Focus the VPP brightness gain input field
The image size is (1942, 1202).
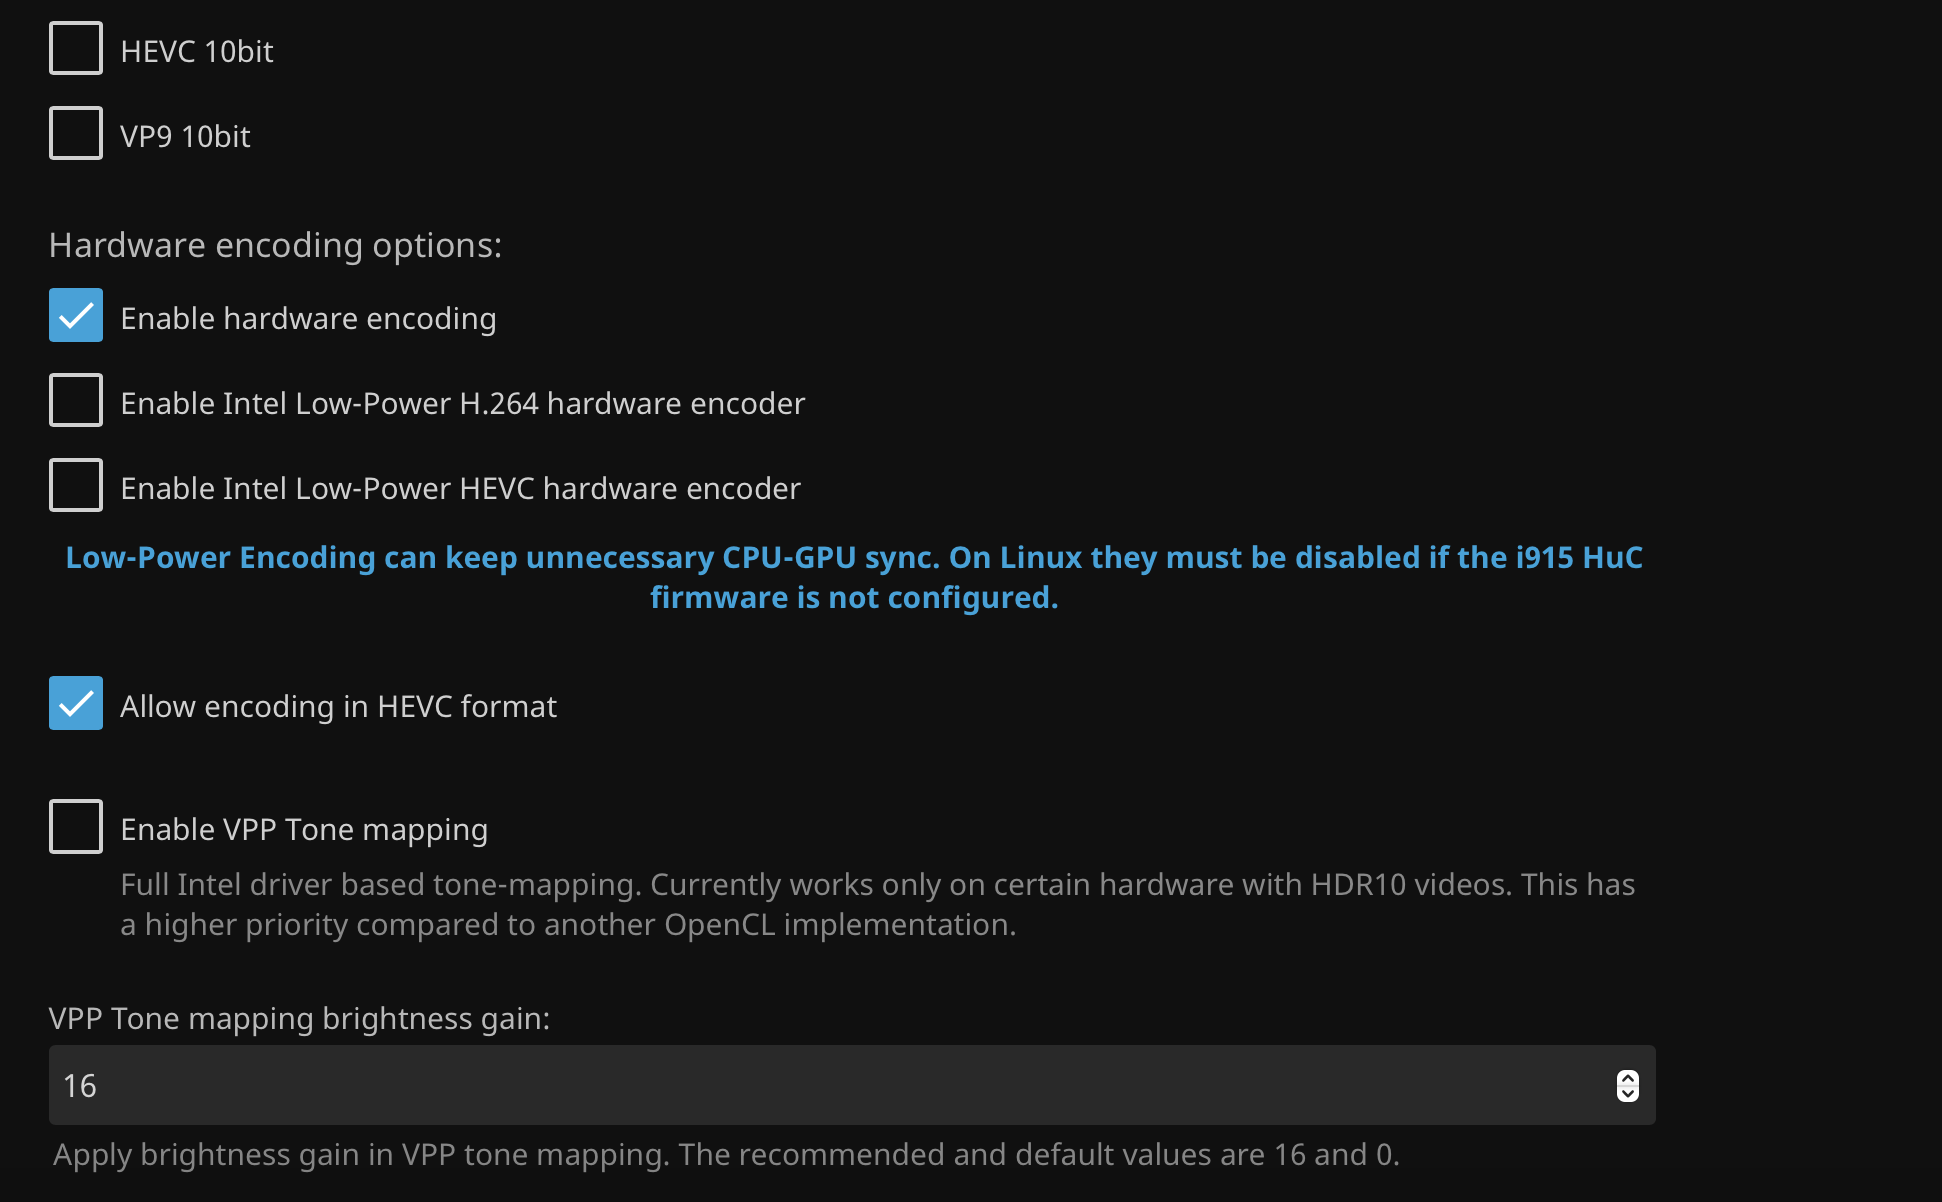[800, 1085]
